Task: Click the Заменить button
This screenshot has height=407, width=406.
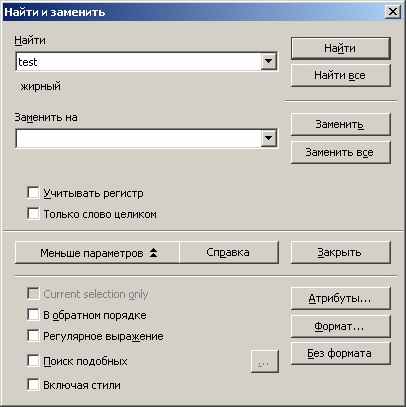Action: [340, 124]
